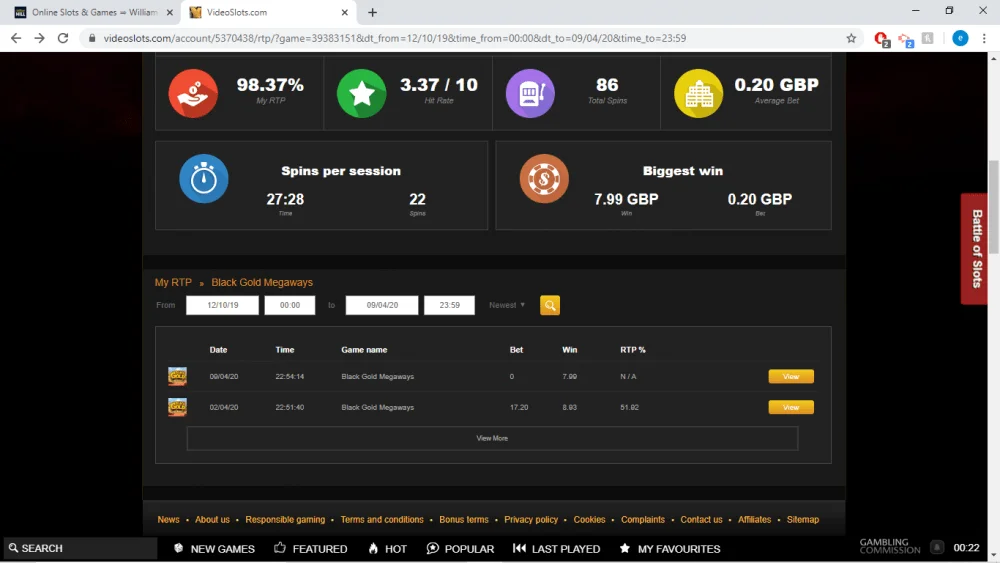The width and height of the screenshot is (1000, 563).
Task: Close the VideoSlots.com tab
Action: 344,12
